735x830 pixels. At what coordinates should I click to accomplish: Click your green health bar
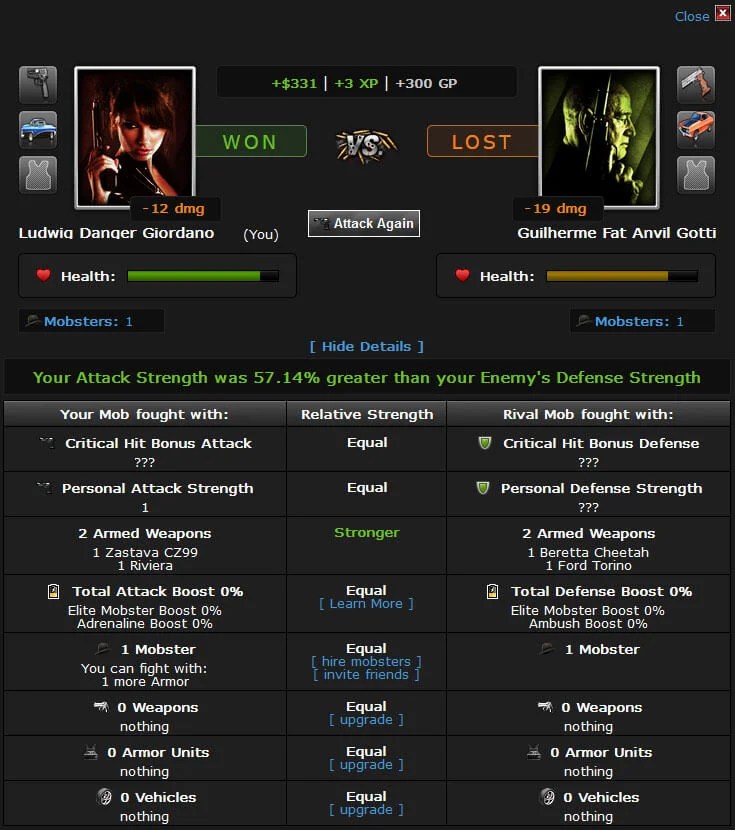click(x=203, y=276)
